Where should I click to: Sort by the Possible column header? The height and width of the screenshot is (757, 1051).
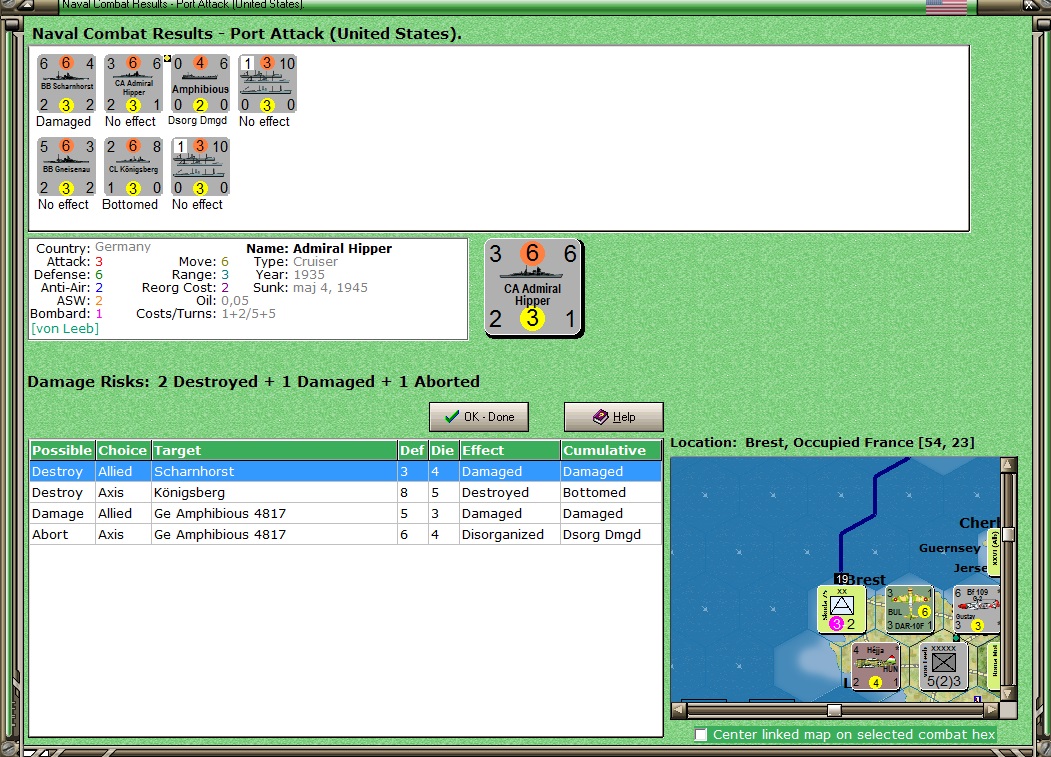point(62,451)
